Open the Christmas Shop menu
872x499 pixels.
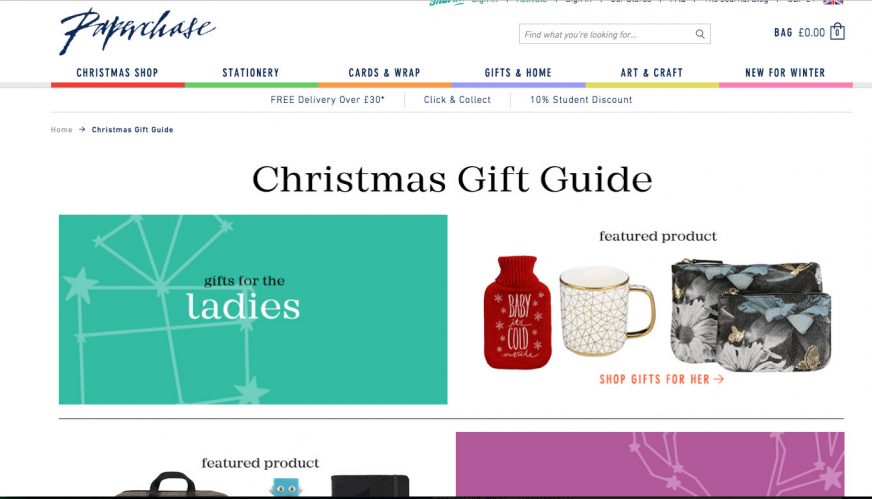[x=117, y=73]
